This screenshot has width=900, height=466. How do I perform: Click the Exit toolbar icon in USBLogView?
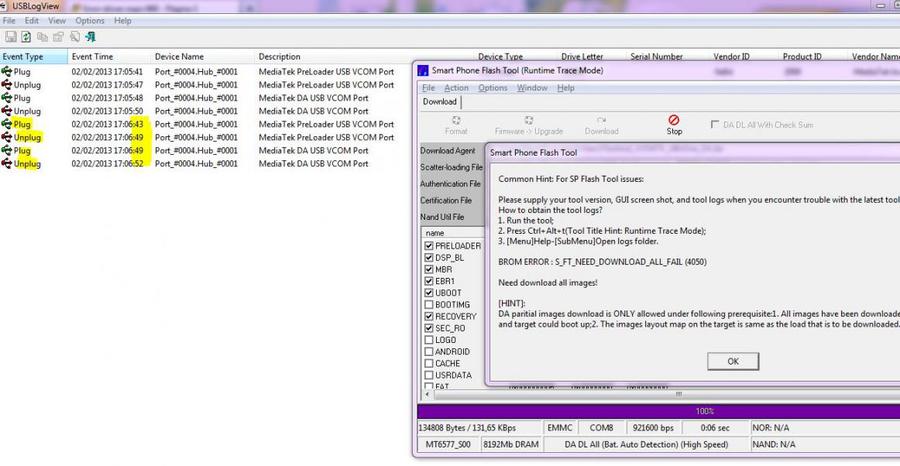(91, 37)
